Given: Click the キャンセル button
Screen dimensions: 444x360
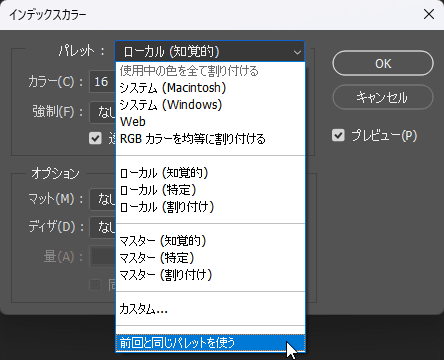Looking at the screenshot, I should [383, 97].
